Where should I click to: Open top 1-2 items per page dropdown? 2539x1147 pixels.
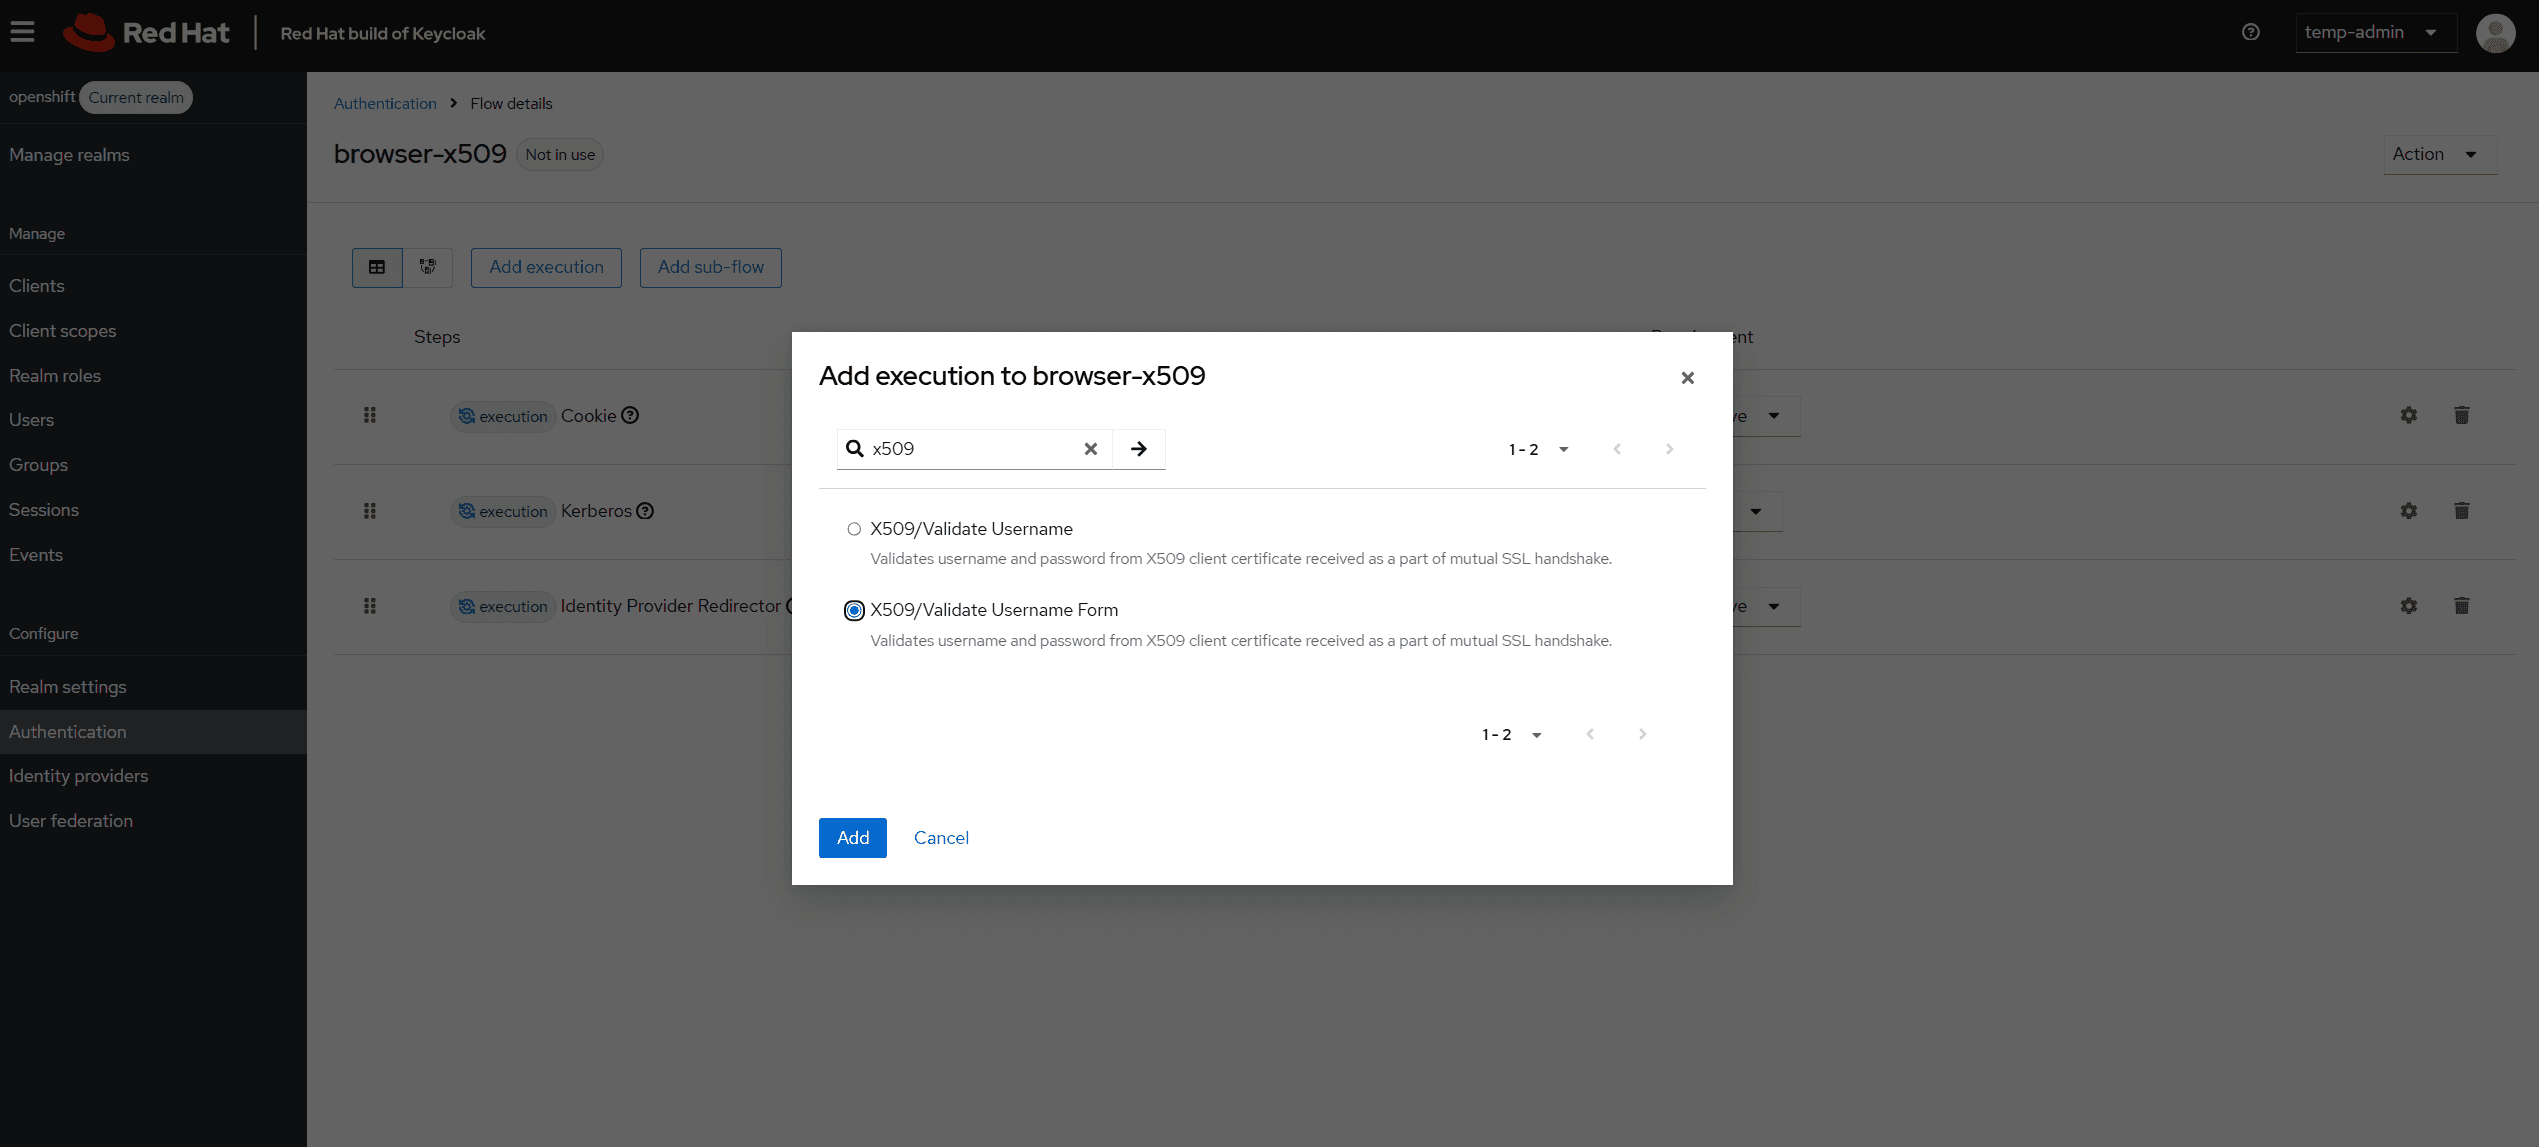point(1538,449)
